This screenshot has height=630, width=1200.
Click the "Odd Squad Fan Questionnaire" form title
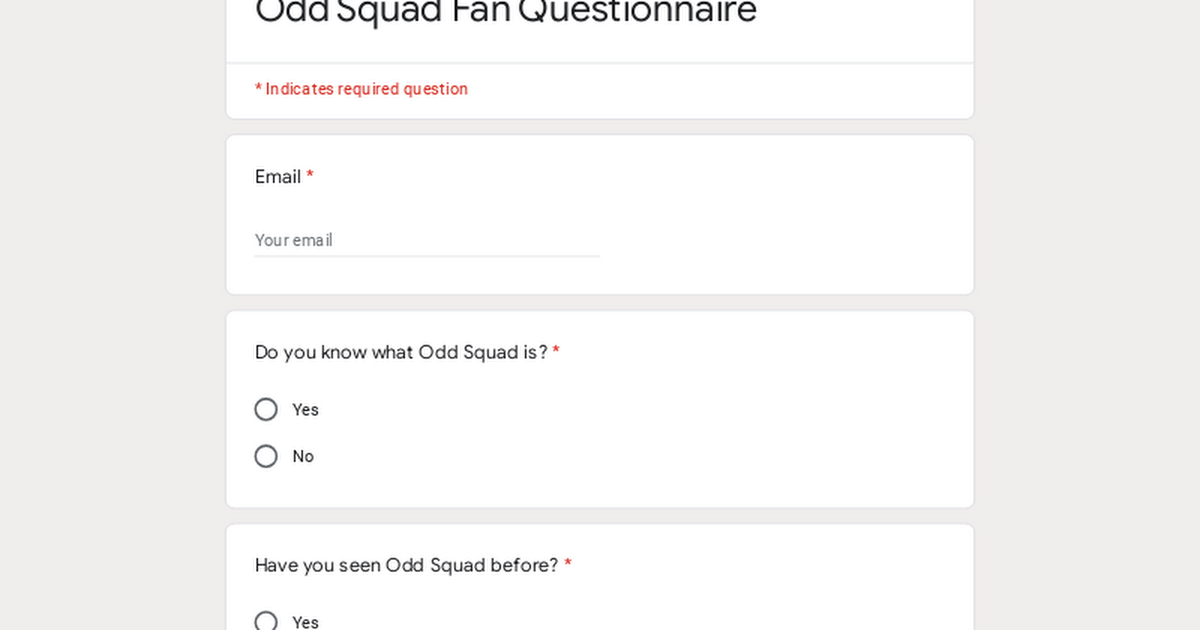[x=506, y=12]
